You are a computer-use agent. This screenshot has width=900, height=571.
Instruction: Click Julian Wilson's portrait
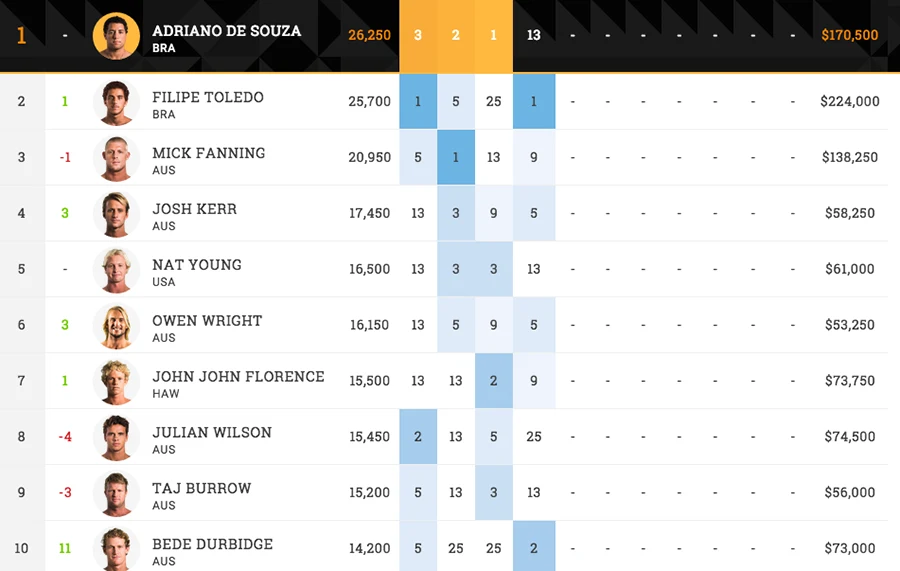point(116,437)
